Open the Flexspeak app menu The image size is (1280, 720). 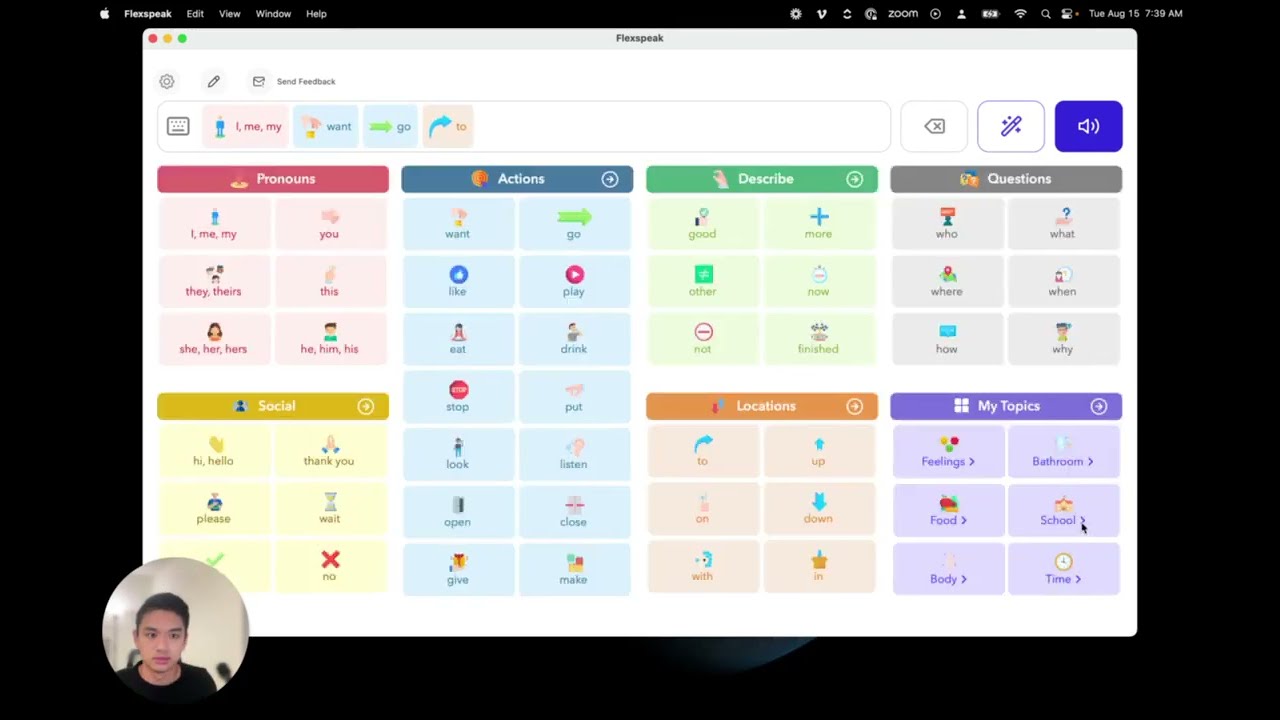point(148,14)
